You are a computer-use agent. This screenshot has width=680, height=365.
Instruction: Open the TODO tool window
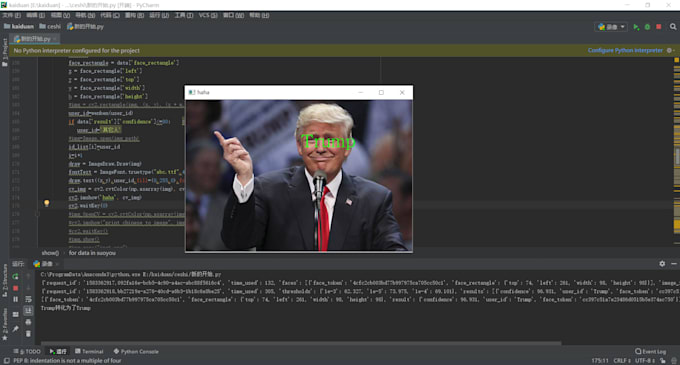click(x=26, y=352)
